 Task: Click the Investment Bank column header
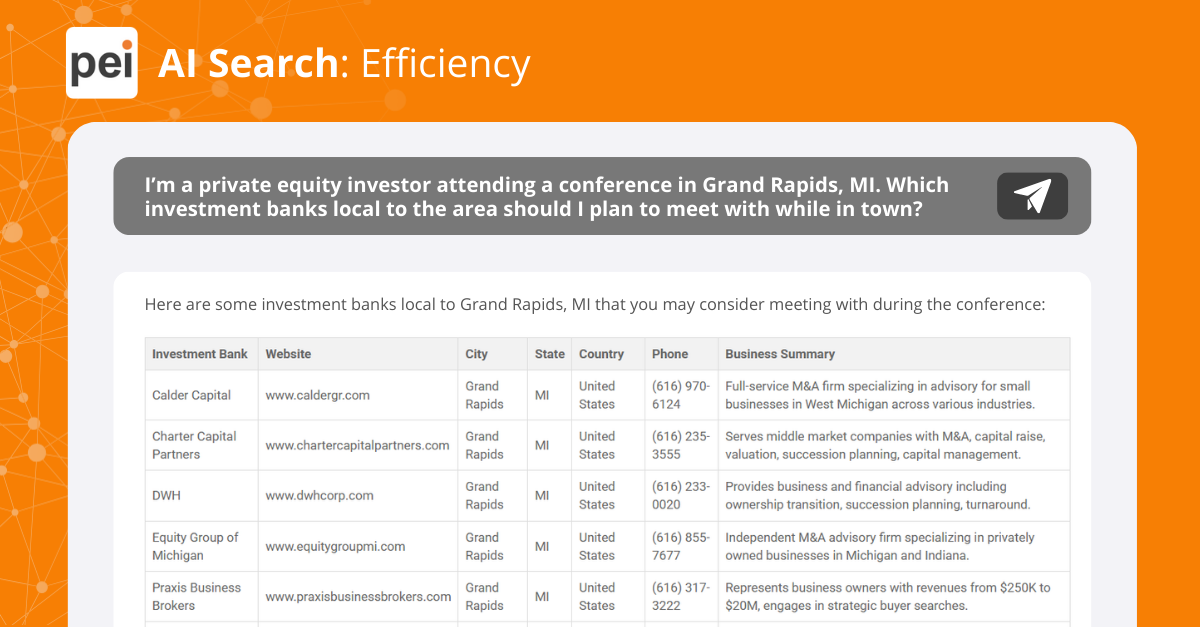[x=200, y=354]
